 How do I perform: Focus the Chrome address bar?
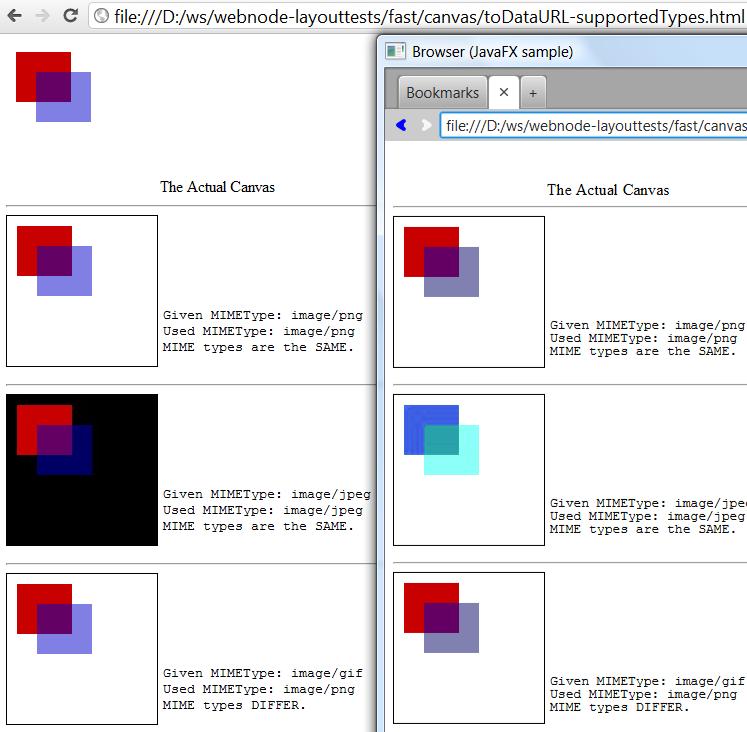(420, 16)
